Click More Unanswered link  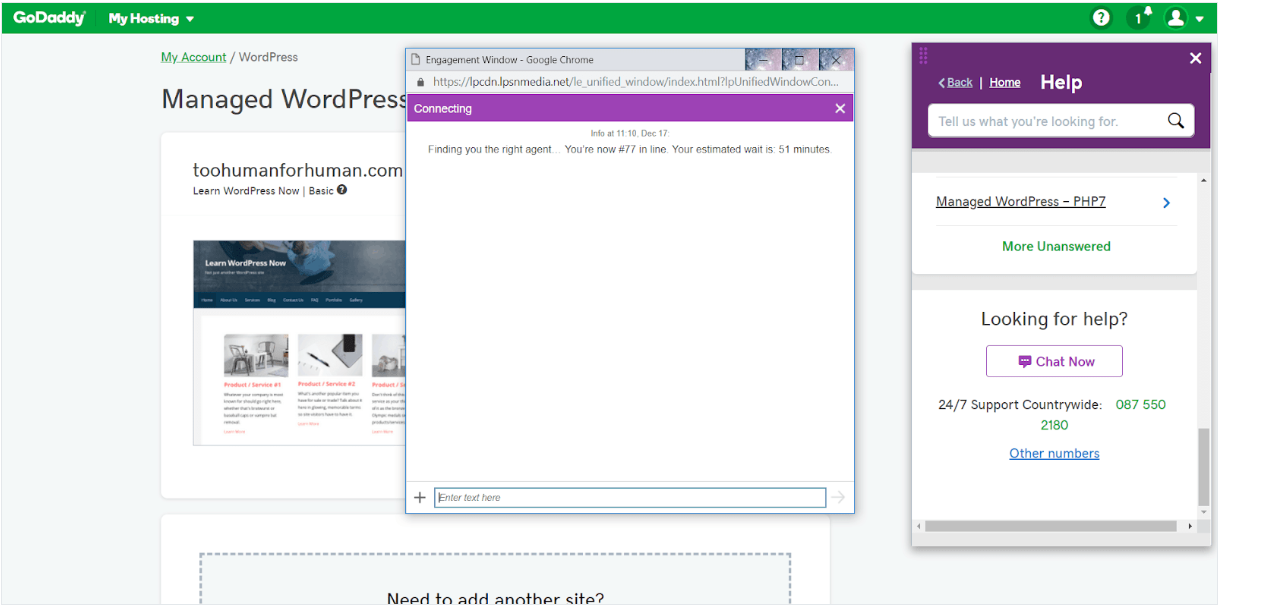pos(1056,246)
